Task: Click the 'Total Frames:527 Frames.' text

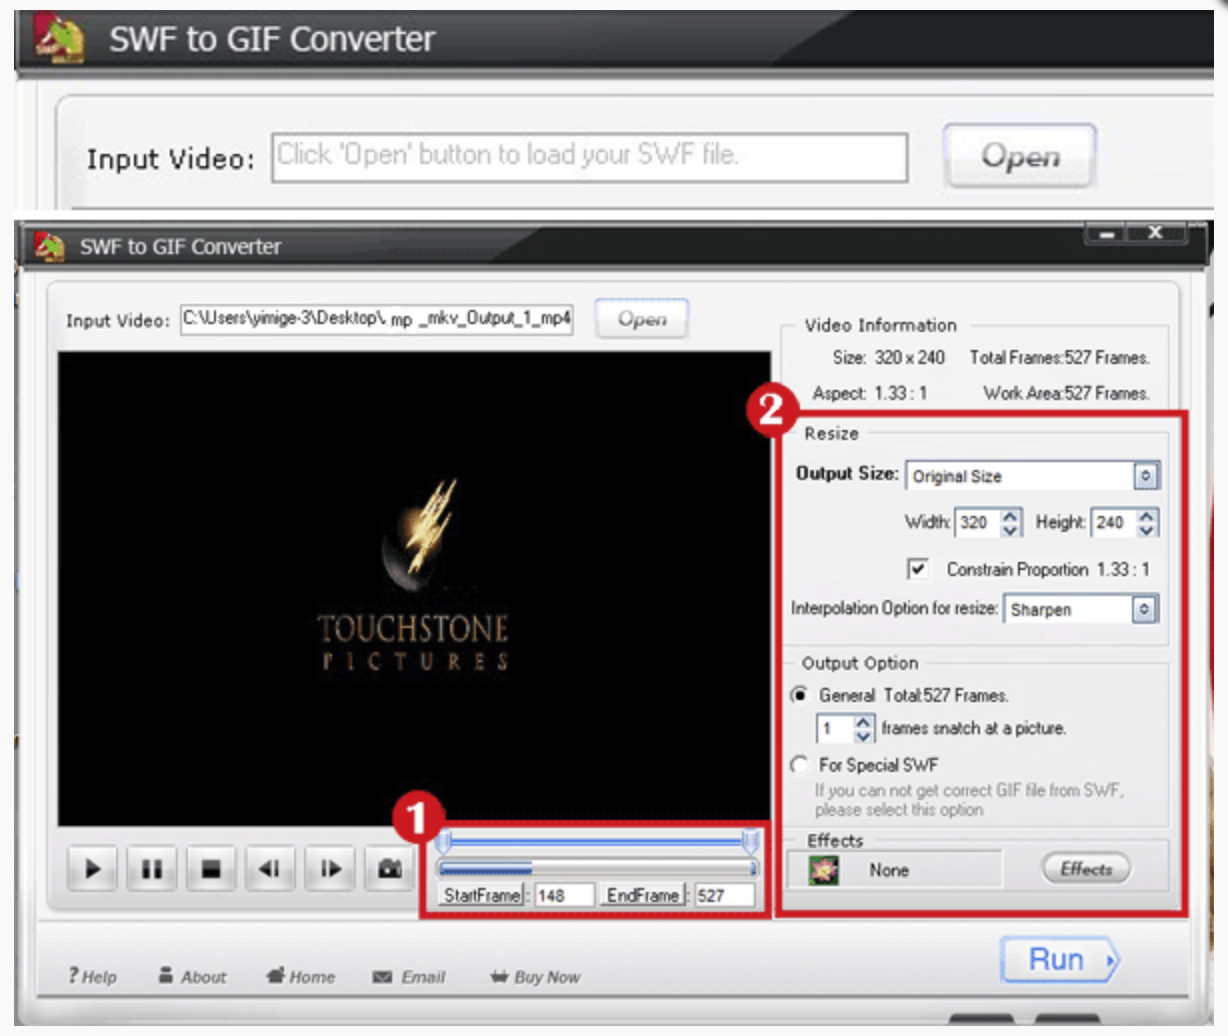Action: coord(1059,357)
